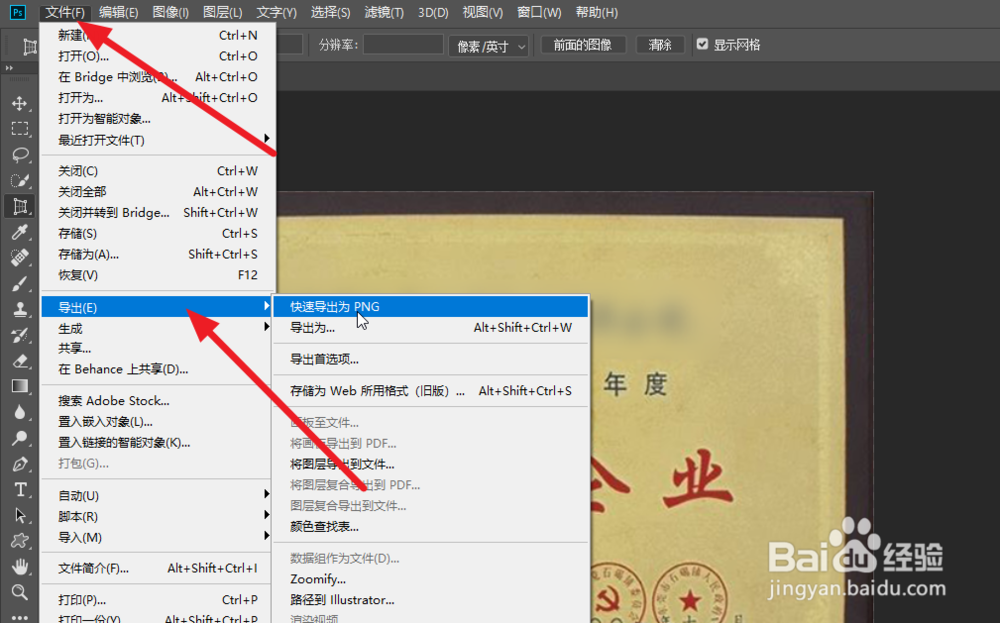Open the 3D(D) menu

point(433,12)
